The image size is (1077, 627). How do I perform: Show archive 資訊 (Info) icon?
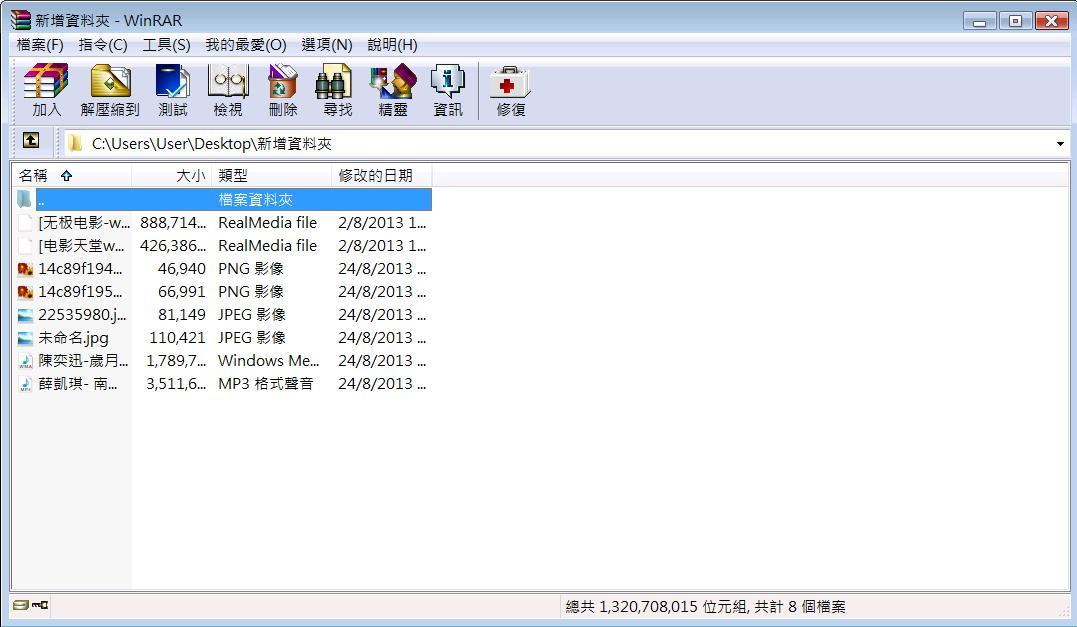click(447, 90)
